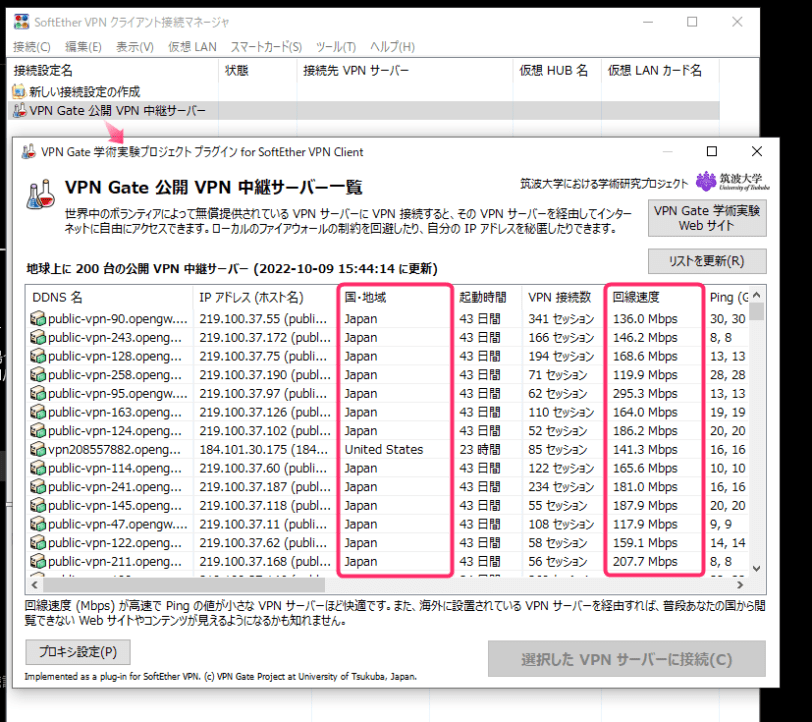Click the 接続設定名 column header
Viewport: 812px width, 722px height.
113,71
